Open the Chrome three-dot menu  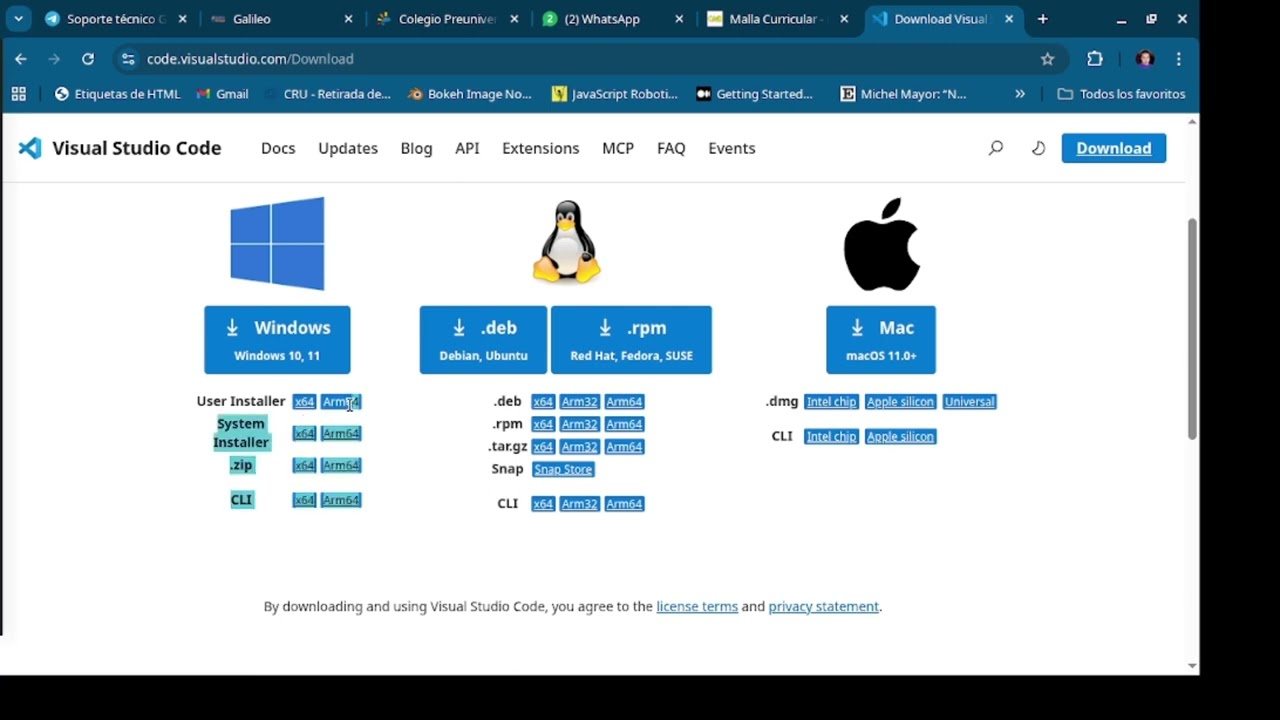1179,59
